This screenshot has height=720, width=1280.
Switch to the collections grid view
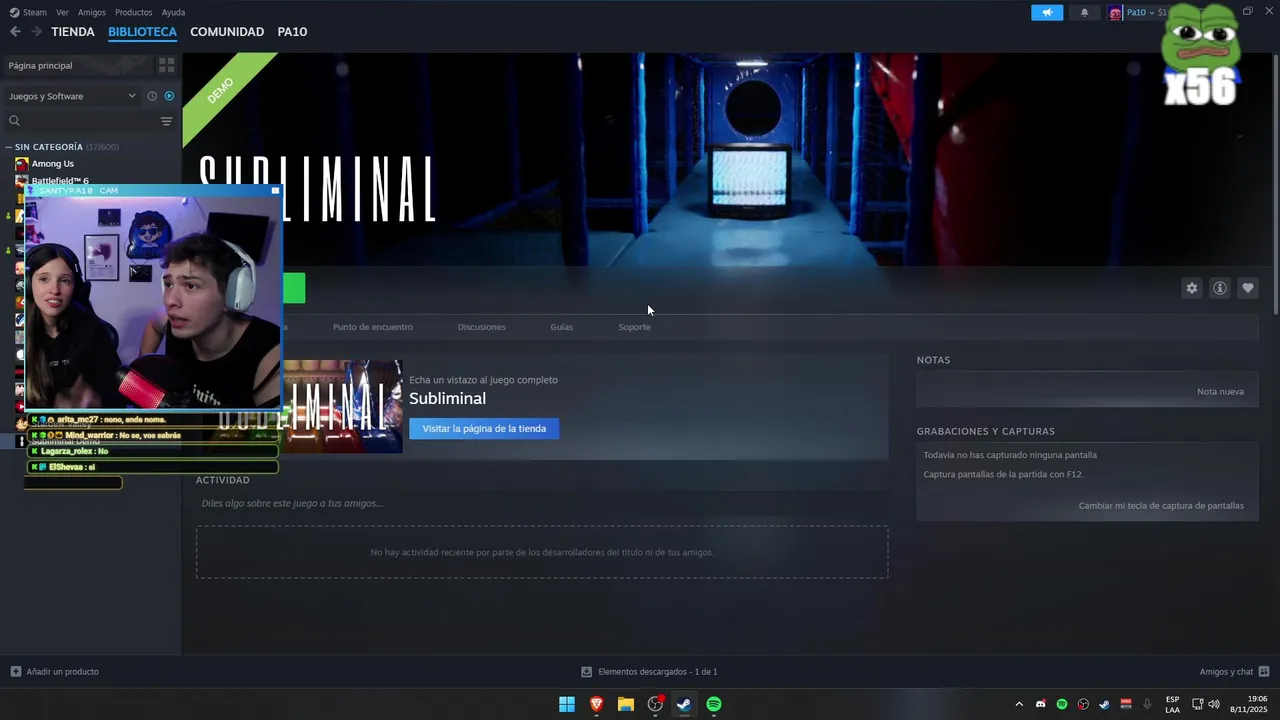point(166,65)
